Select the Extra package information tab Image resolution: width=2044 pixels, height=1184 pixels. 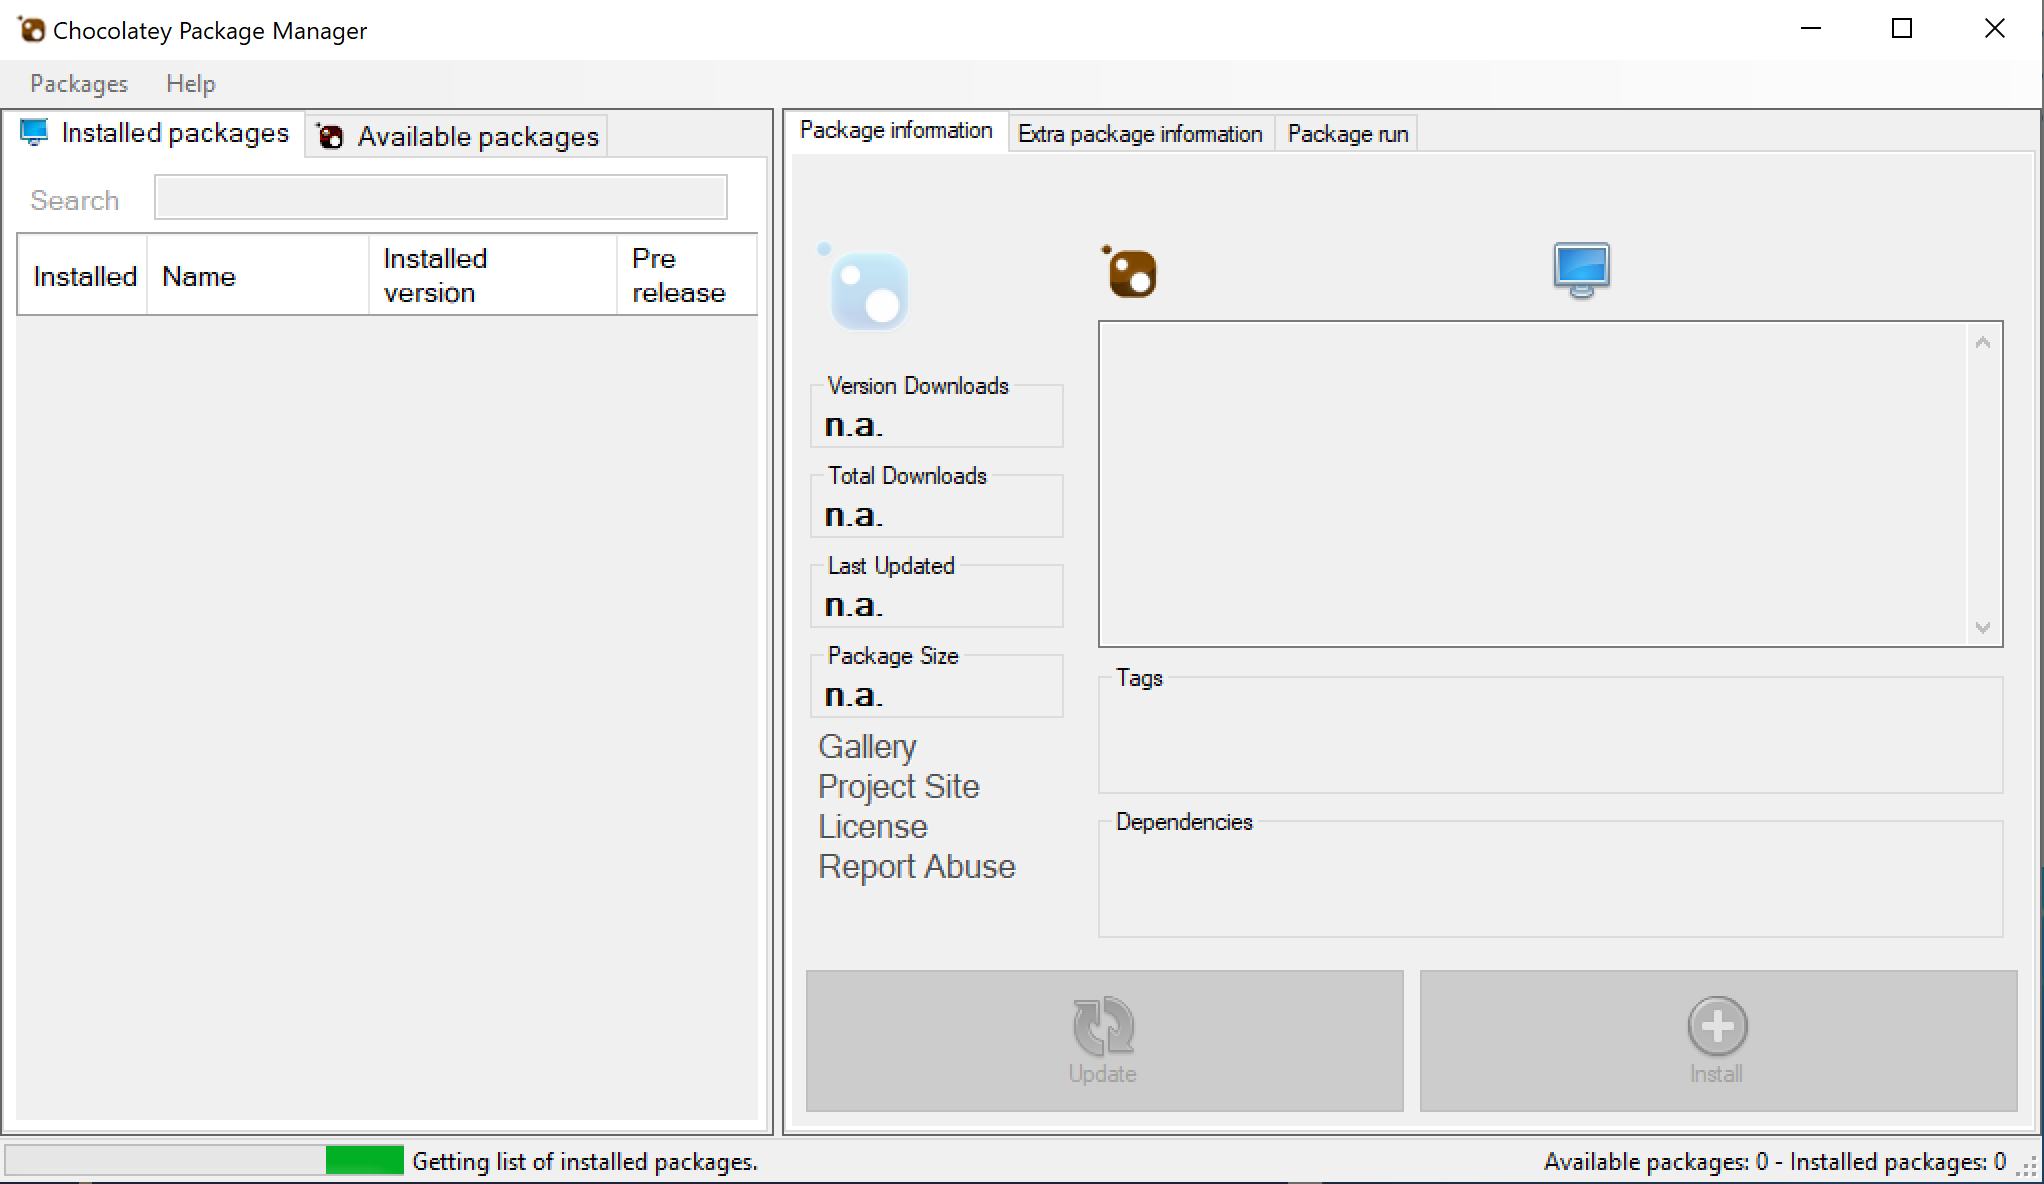[x=1140, y=134]
